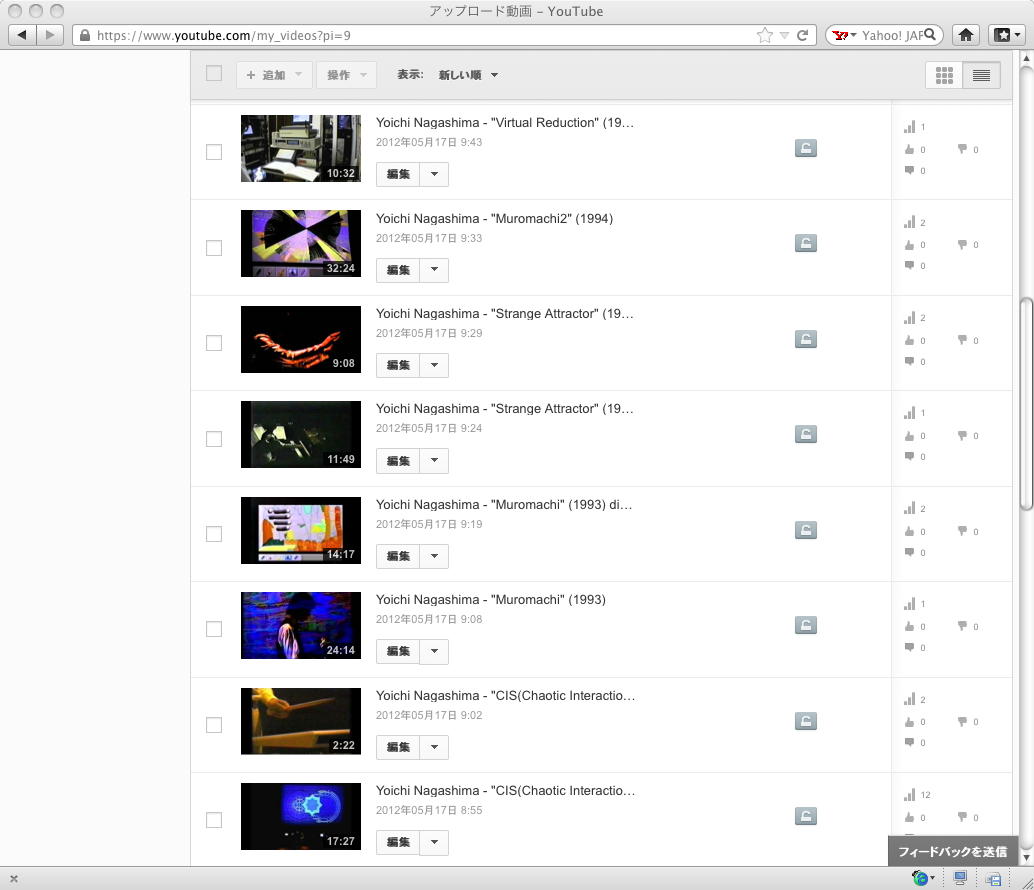
Task: Expand edit arrow for CIS 8:55 video
Action: [434, 842]
